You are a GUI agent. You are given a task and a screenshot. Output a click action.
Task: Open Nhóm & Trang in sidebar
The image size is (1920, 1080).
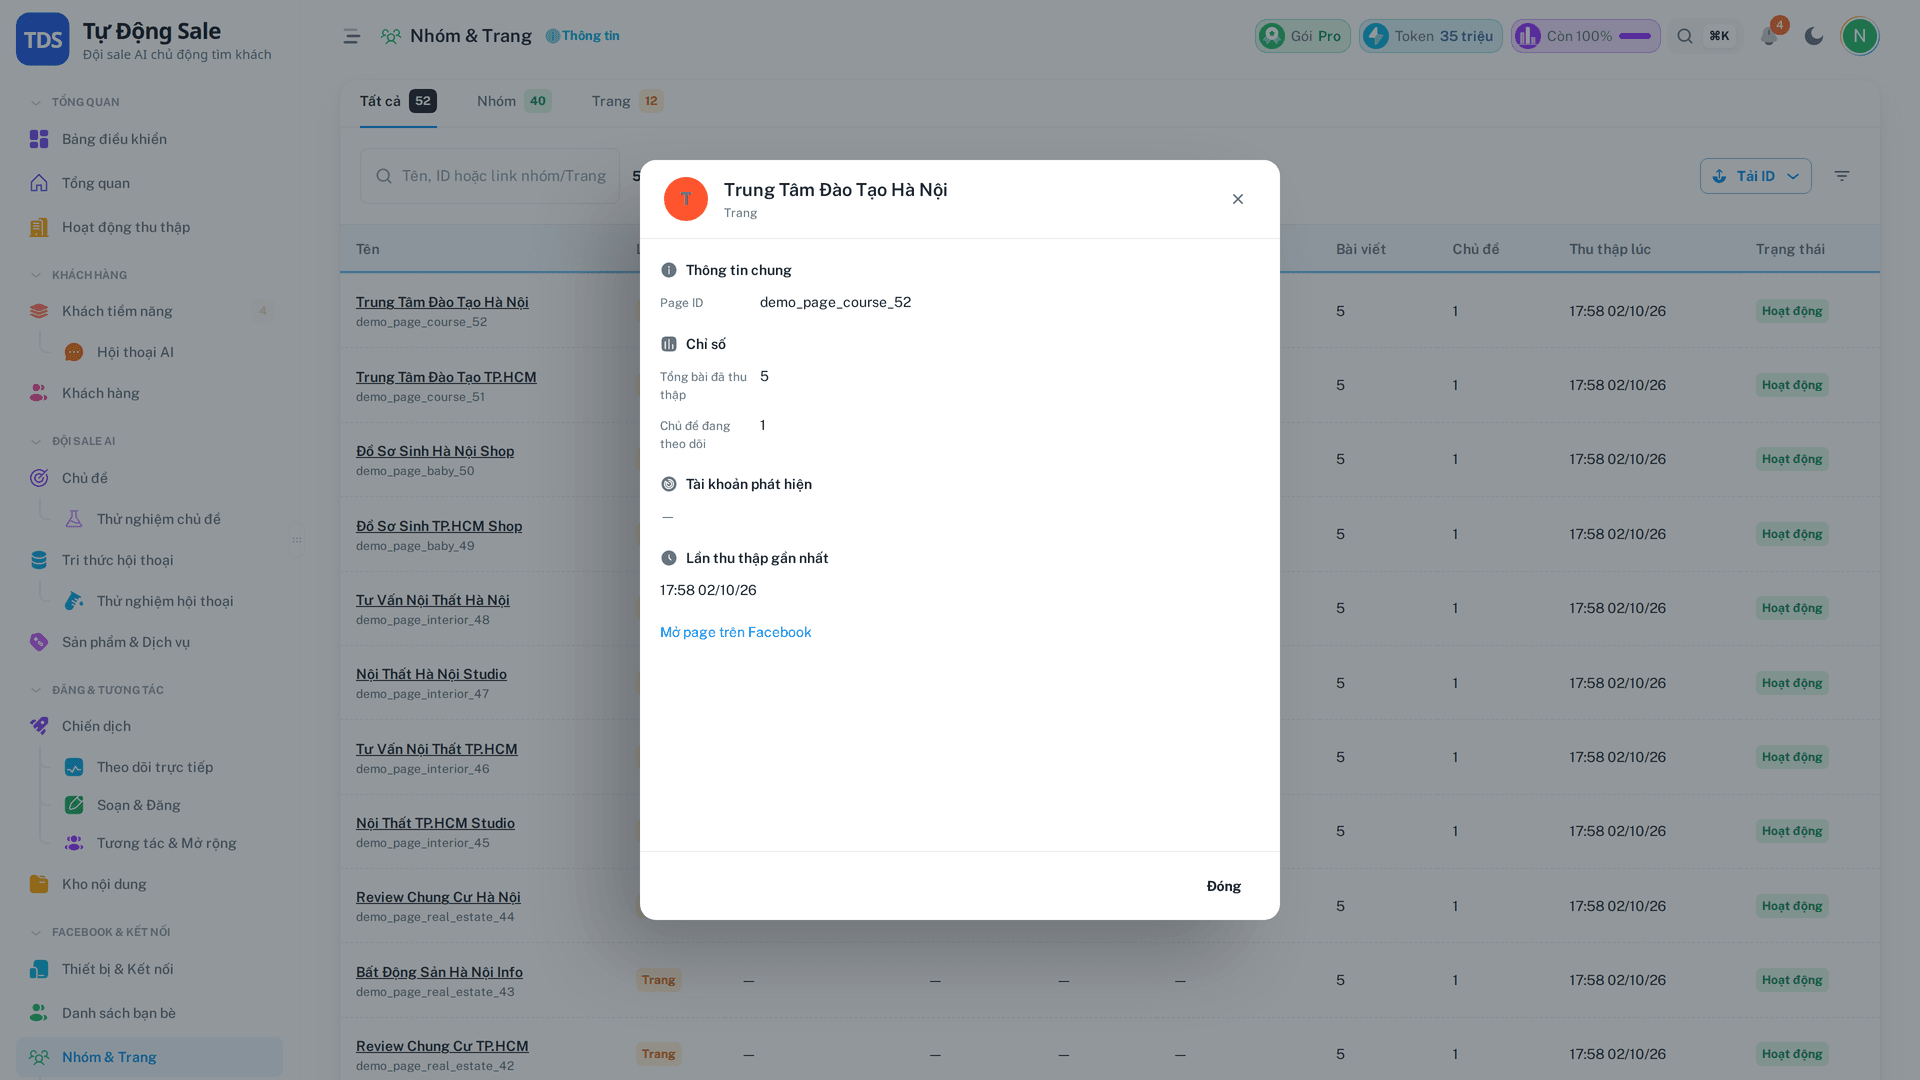(149, 1057)
